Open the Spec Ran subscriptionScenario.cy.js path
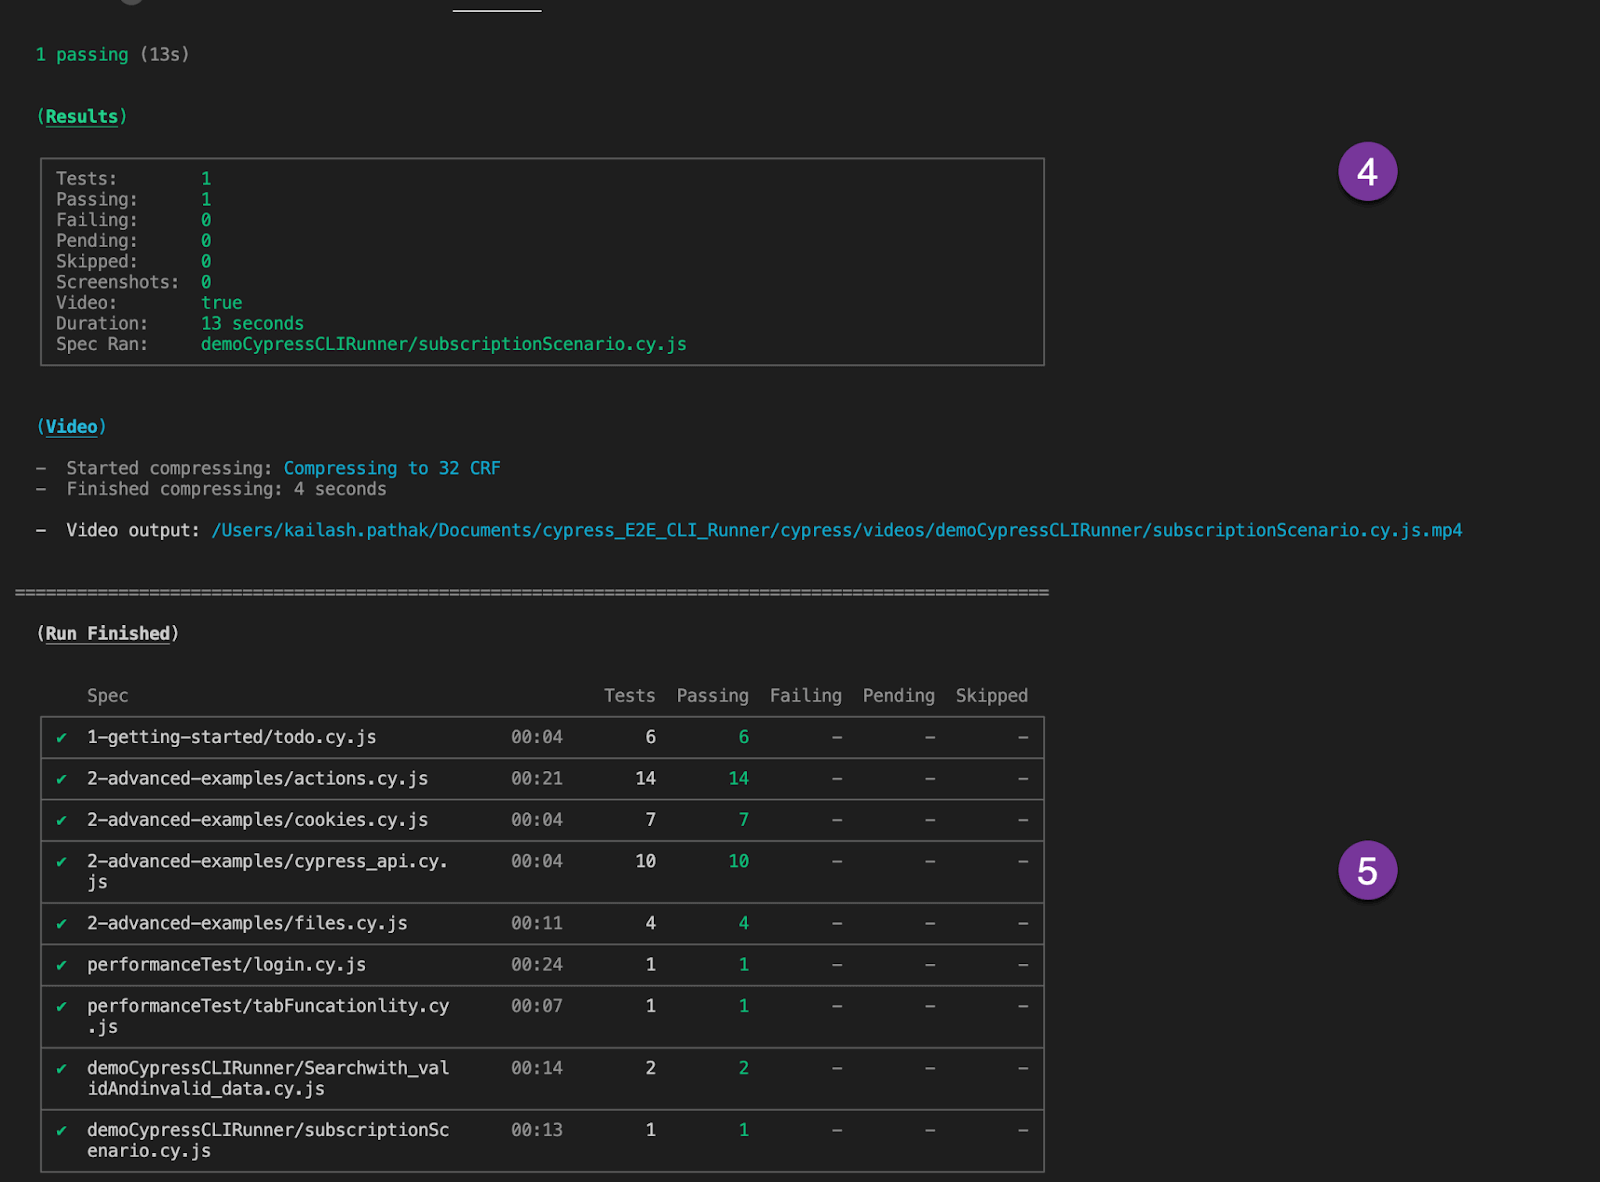Image resolution: width=1600 pixels, height=1182 pixels. [x=443, y=344]
